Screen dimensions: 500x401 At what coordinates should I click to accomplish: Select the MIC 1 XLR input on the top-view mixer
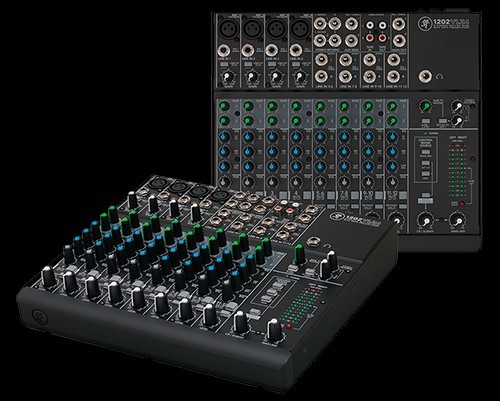(229, 29)
